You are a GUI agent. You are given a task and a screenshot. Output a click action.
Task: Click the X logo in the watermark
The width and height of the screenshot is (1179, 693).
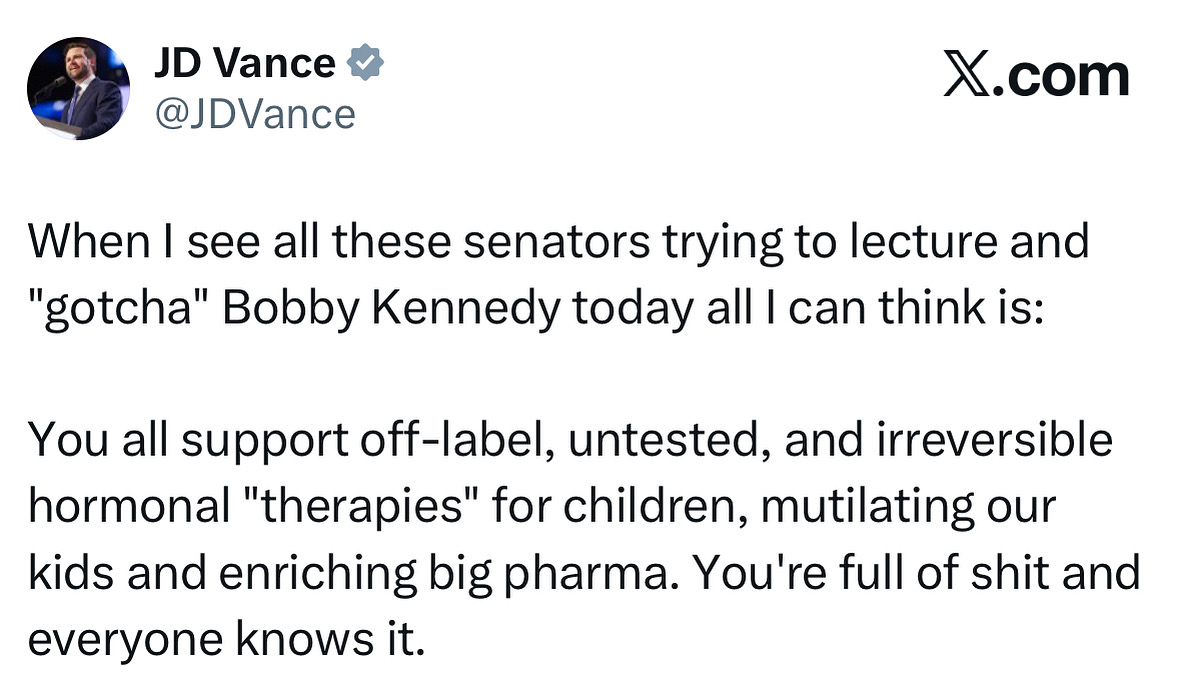point(966,74)
